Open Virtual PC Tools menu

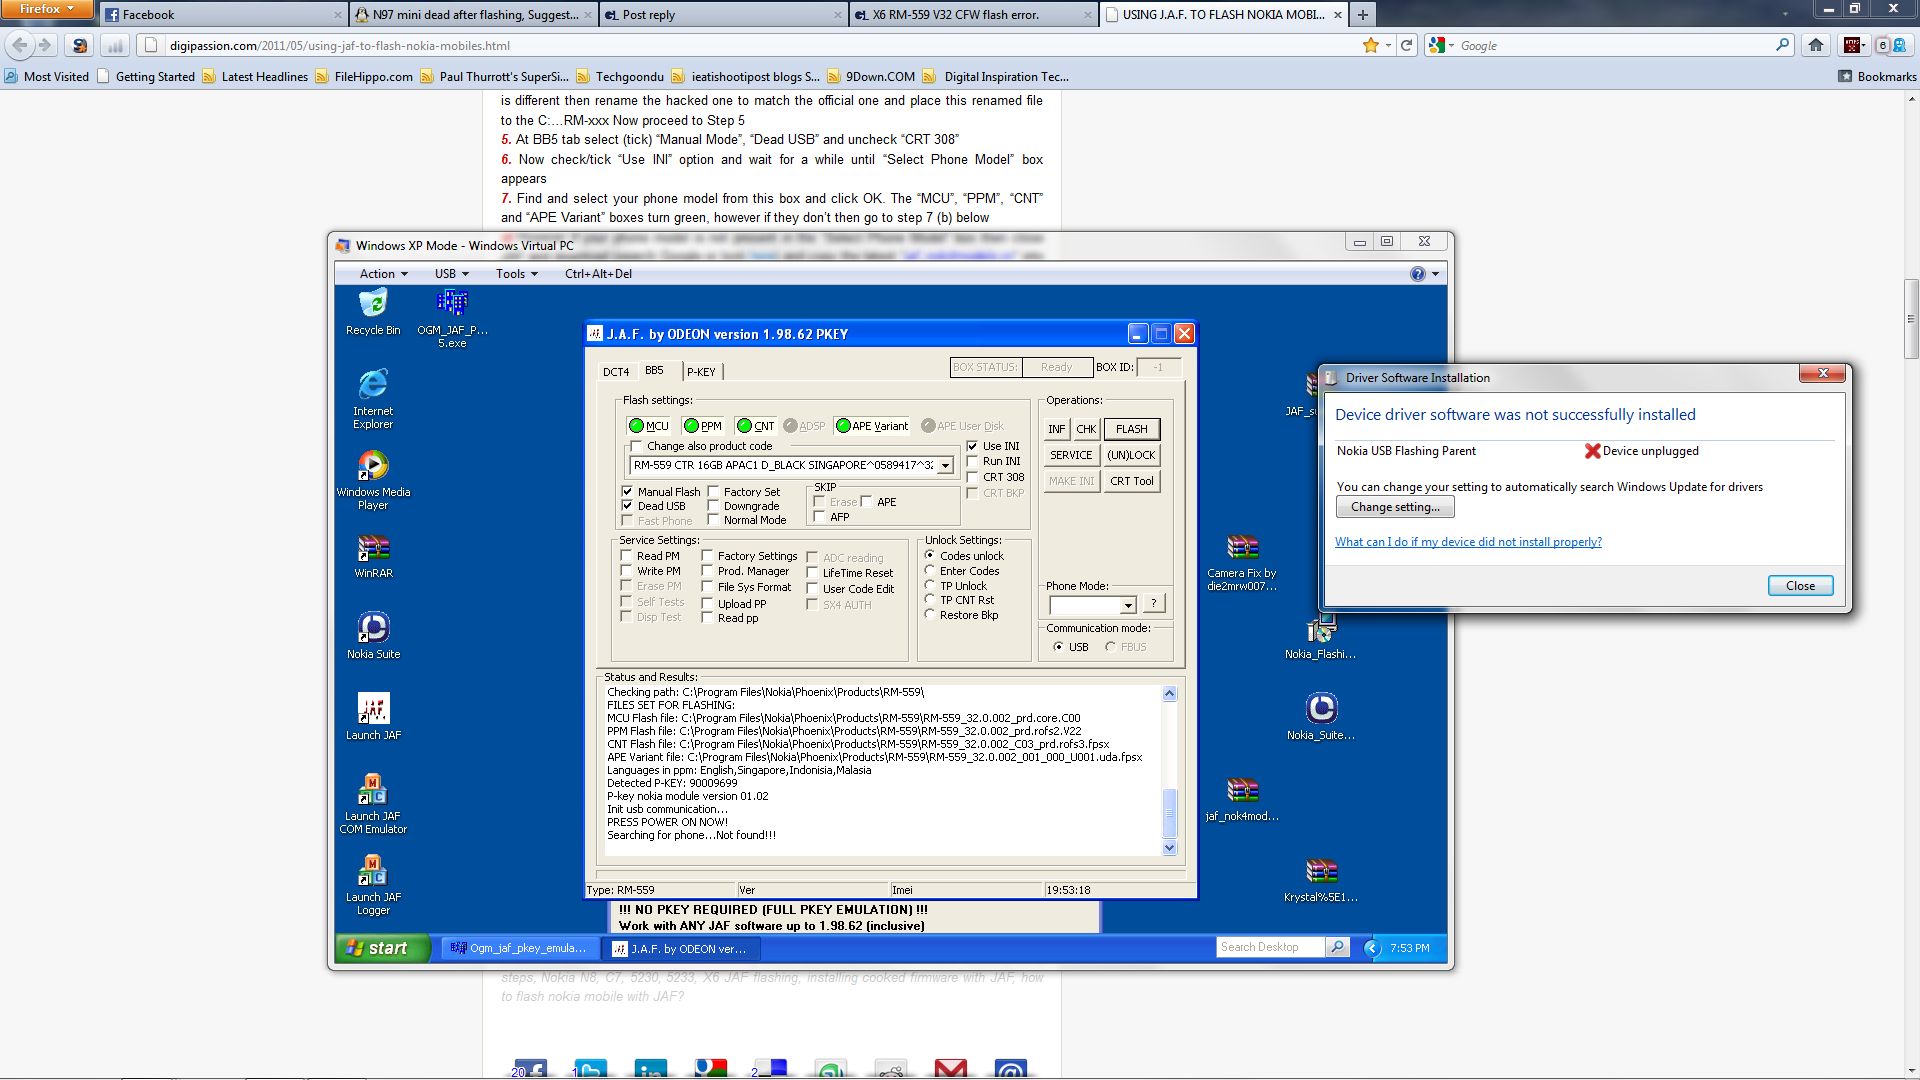516,274
